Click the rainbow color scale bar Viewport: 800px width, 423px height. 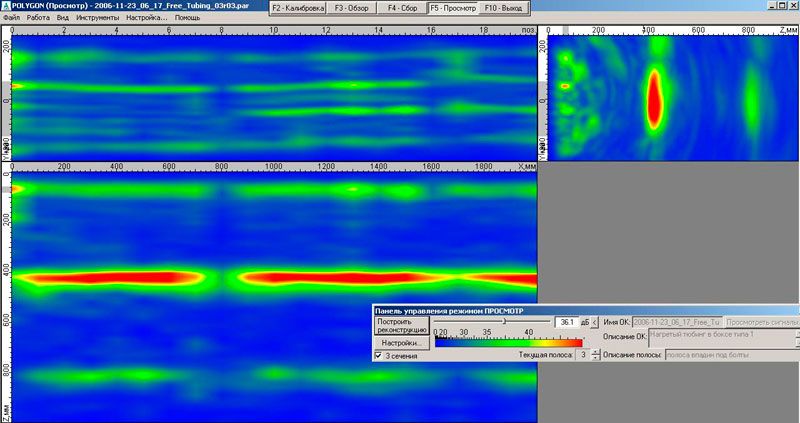[508, 343]
